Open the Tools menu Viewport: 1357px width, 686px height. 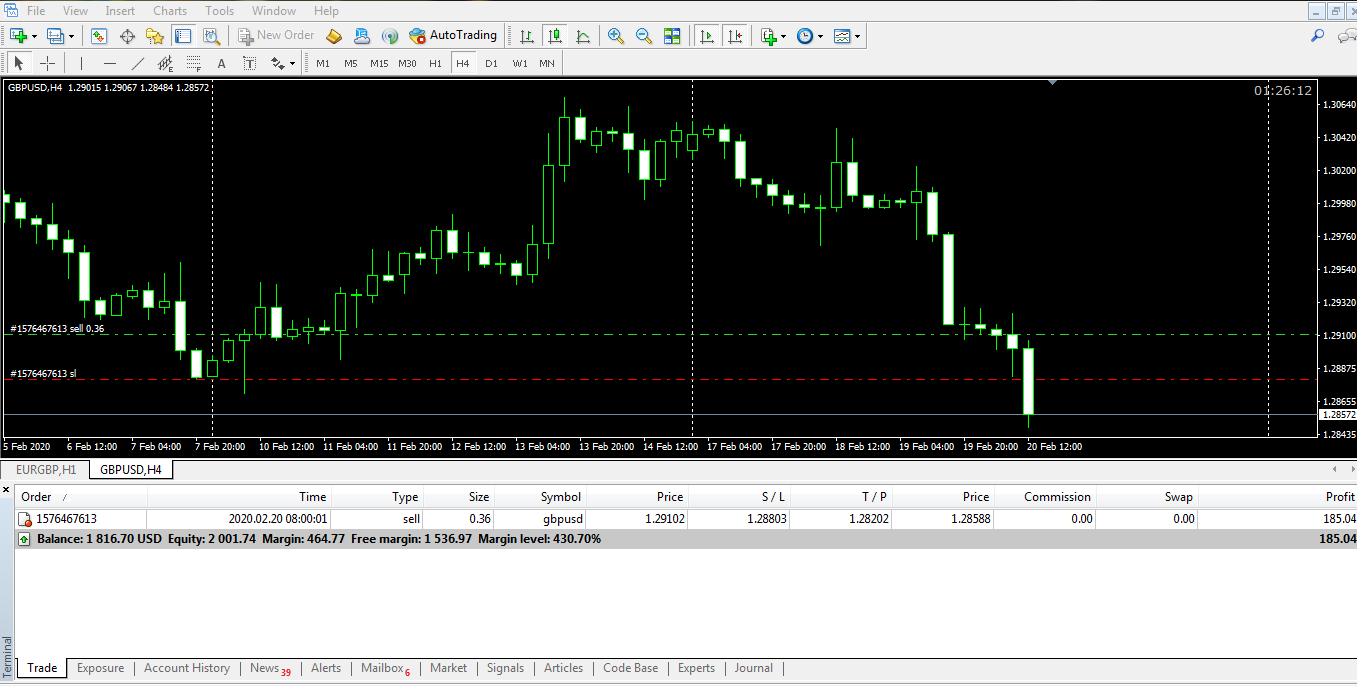pos(219,11)
